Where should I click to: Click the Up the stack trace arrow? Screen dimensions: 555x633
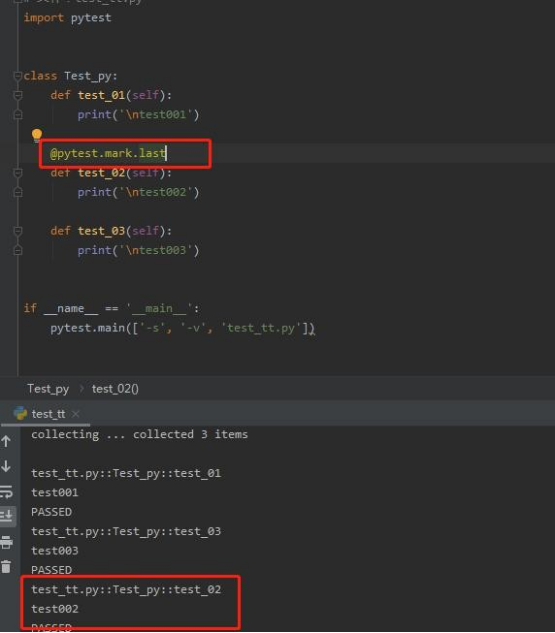6,441
